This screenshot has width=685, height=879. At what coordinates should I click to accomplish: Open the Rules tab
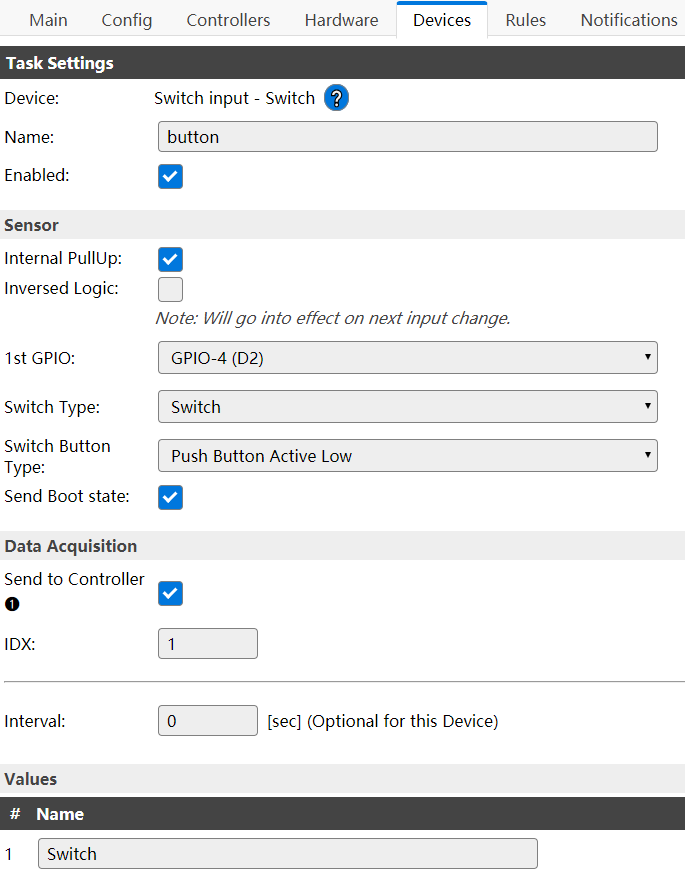pos(525,20)
